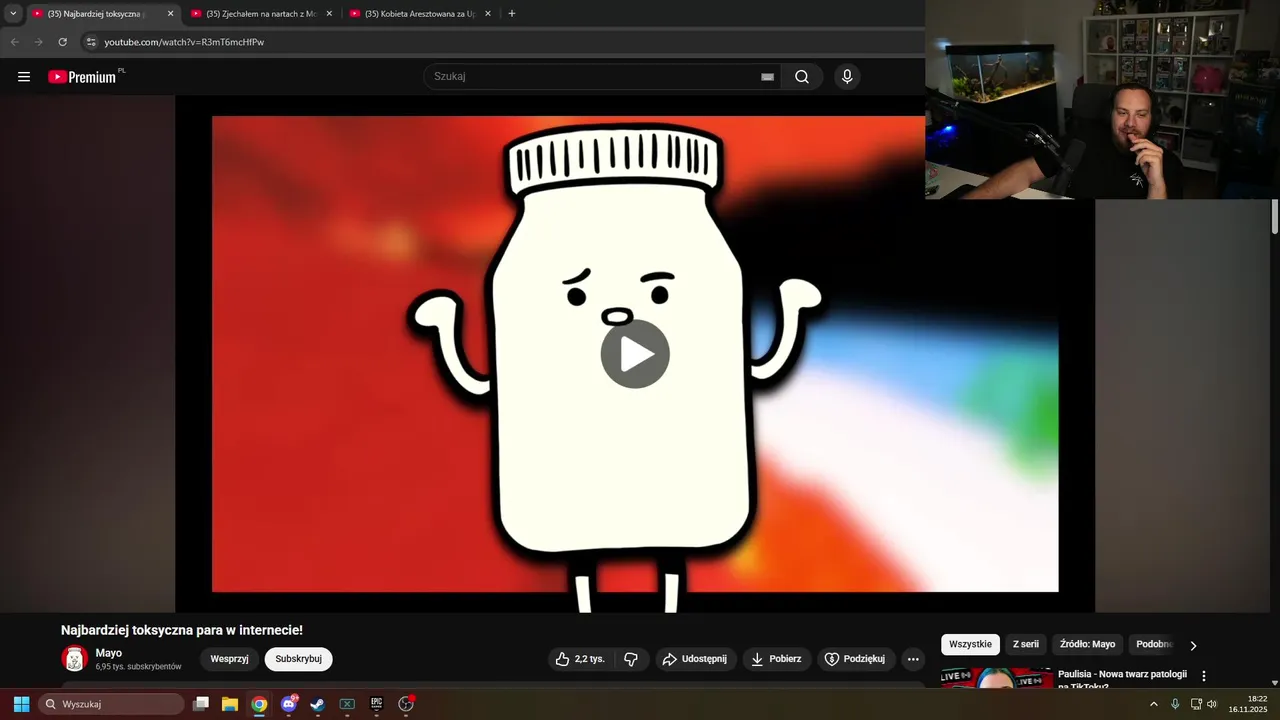Open Windows Start menu
The image size is (1280, 720).
21,704
